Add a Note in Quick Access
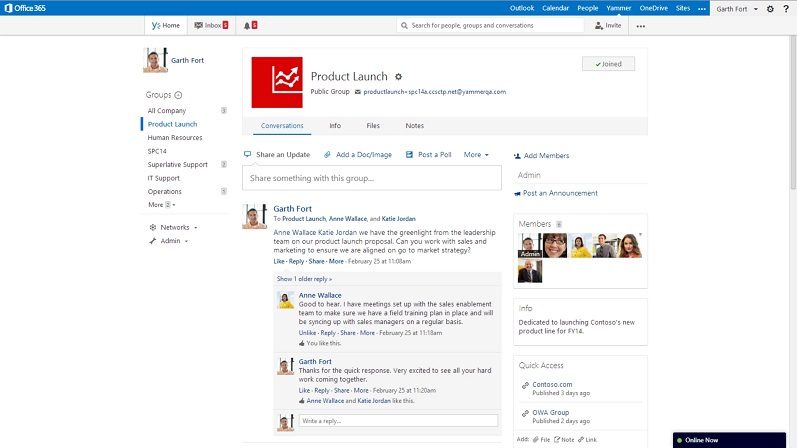Image resolution: width=797 pixels, height=448 pixels. tap(564, 439)
